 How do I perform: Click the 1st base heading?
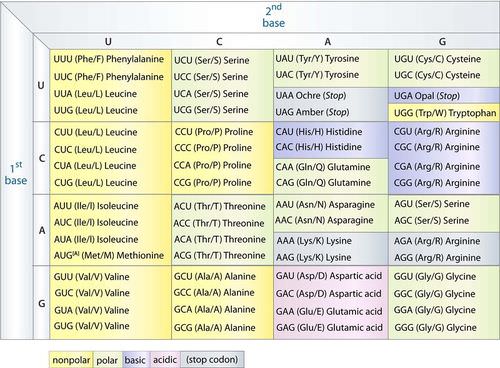click(x=16, y=173)
